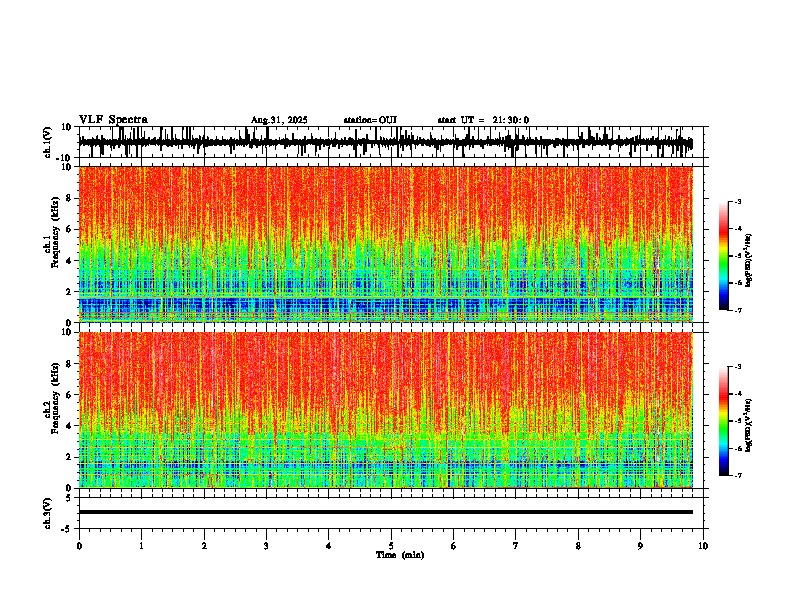Click the ch.1 spectrogram color scale bar
The width and height of the screenshot is (792, 612).
[x=723, y=256]
